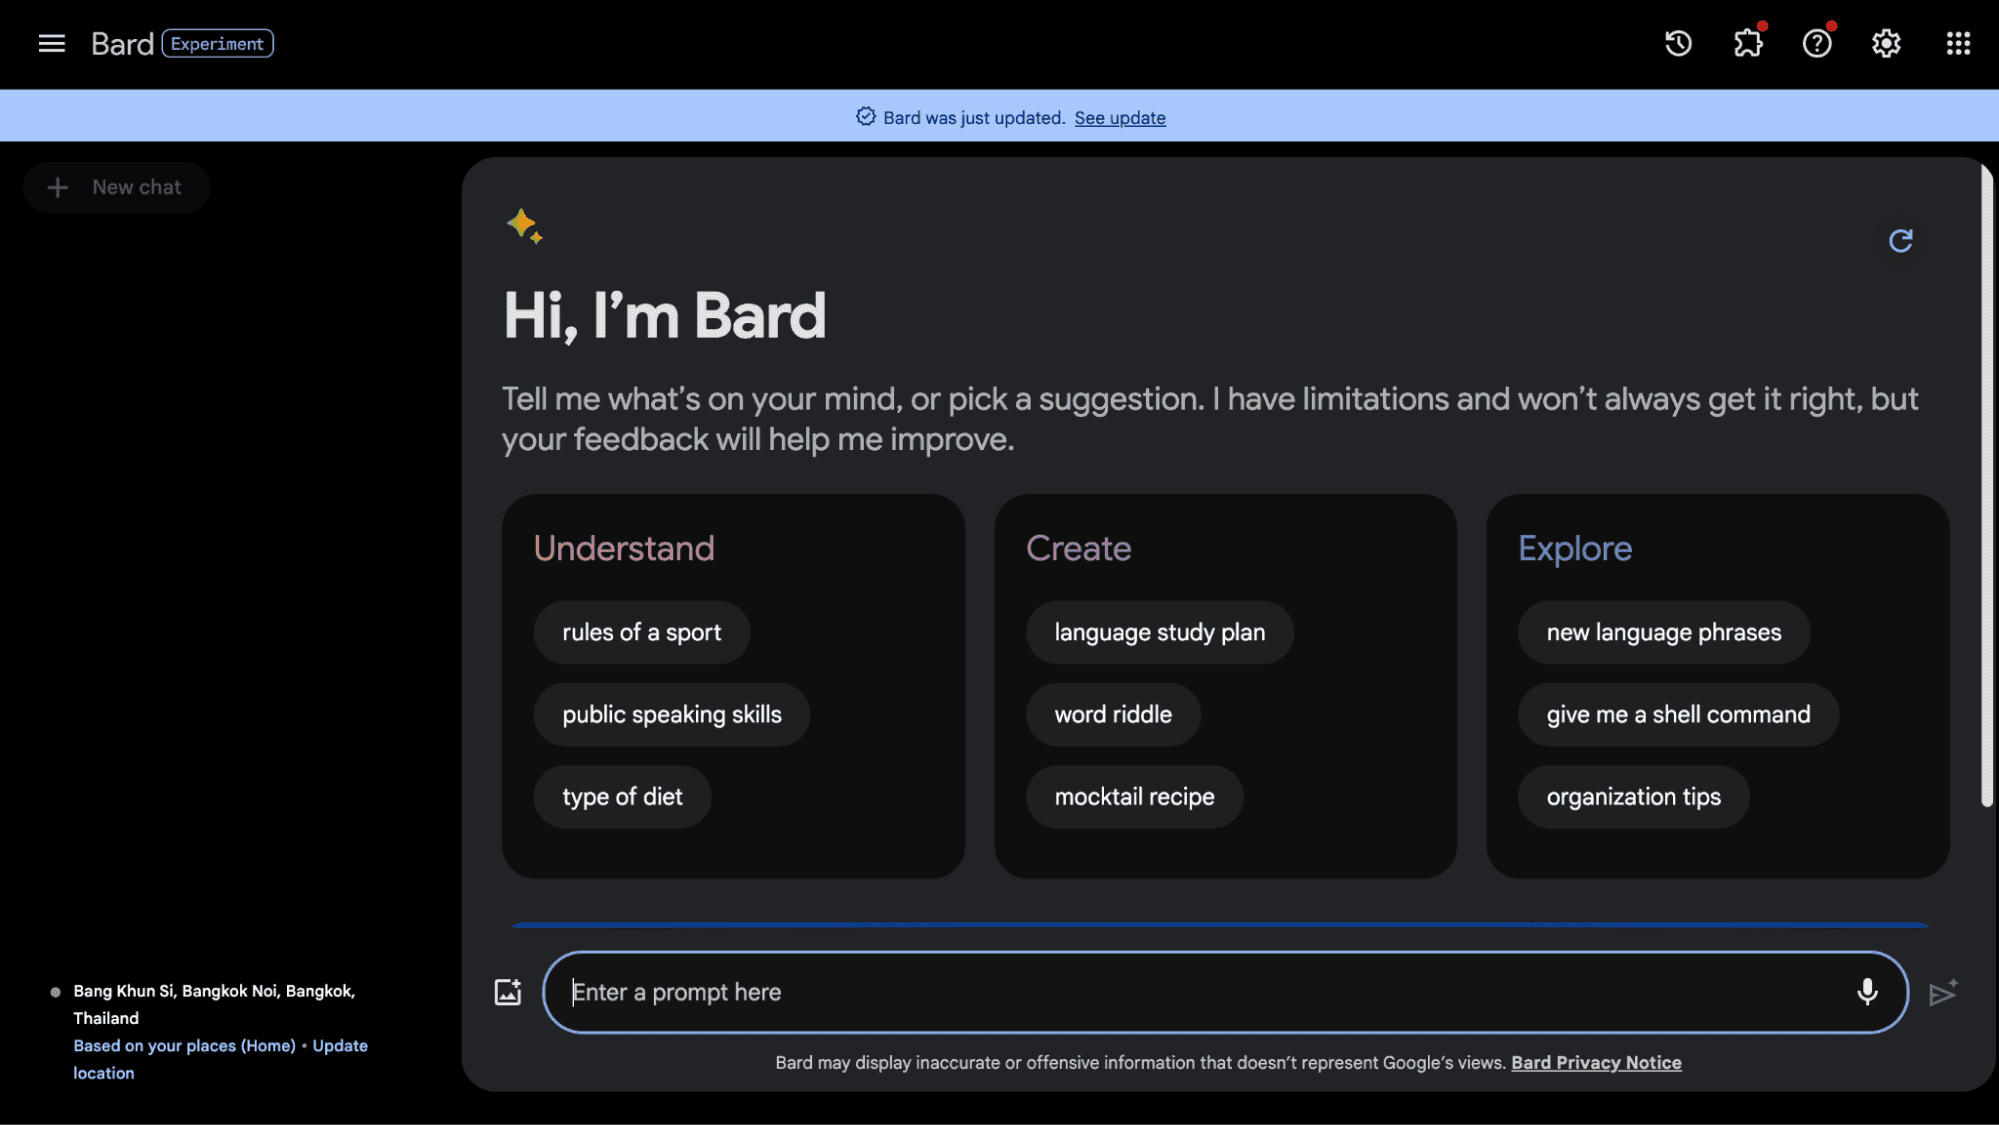This screenshot has width=1999, height=1126.
Task: Choose the mocktail recipe suggestion chip
Action: [x=1134, y=796]
